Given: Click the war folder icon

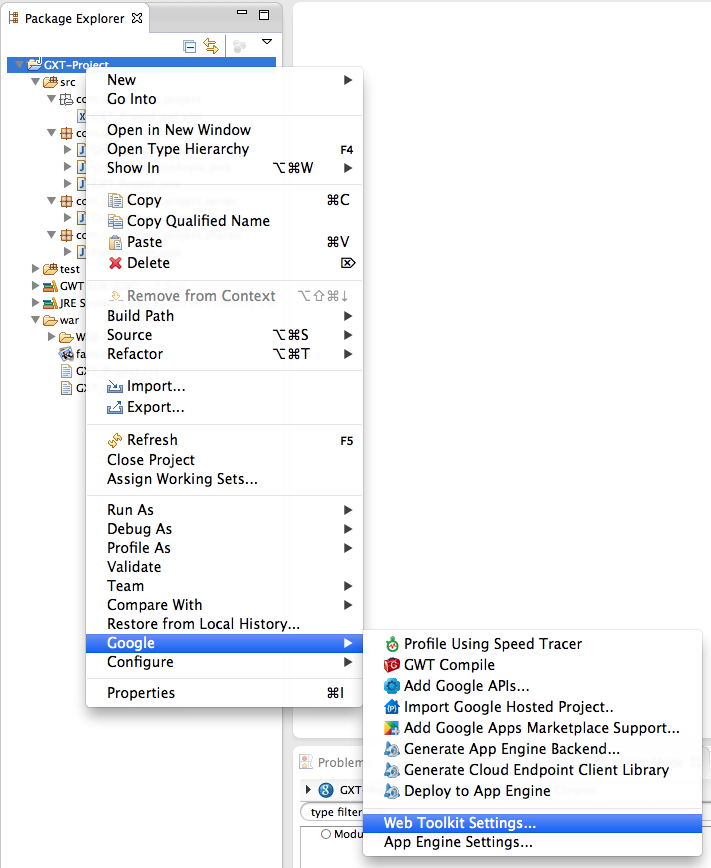Looking at the screenshot, I should click(50, 320).
